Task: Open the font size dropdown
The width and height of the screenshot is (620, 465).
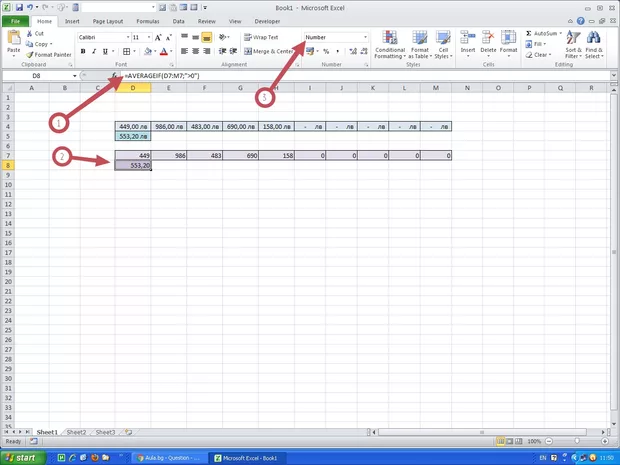Action: [x=149, y=37]
